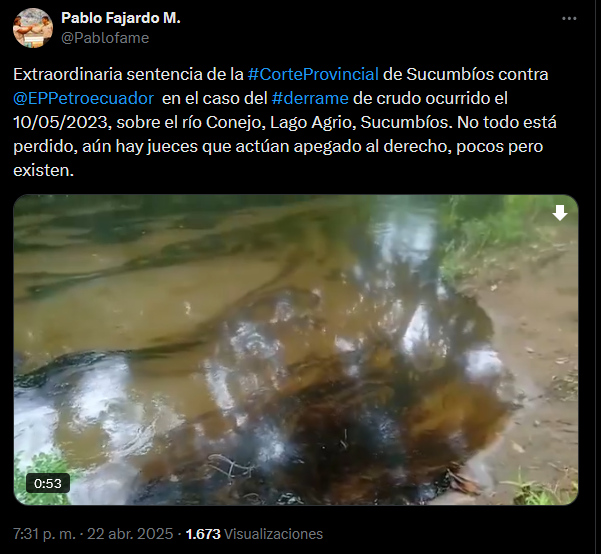This screenshot has height=554, width=601.
Task: Click the 0:53 video duration badge
Action: coord(48,483)
